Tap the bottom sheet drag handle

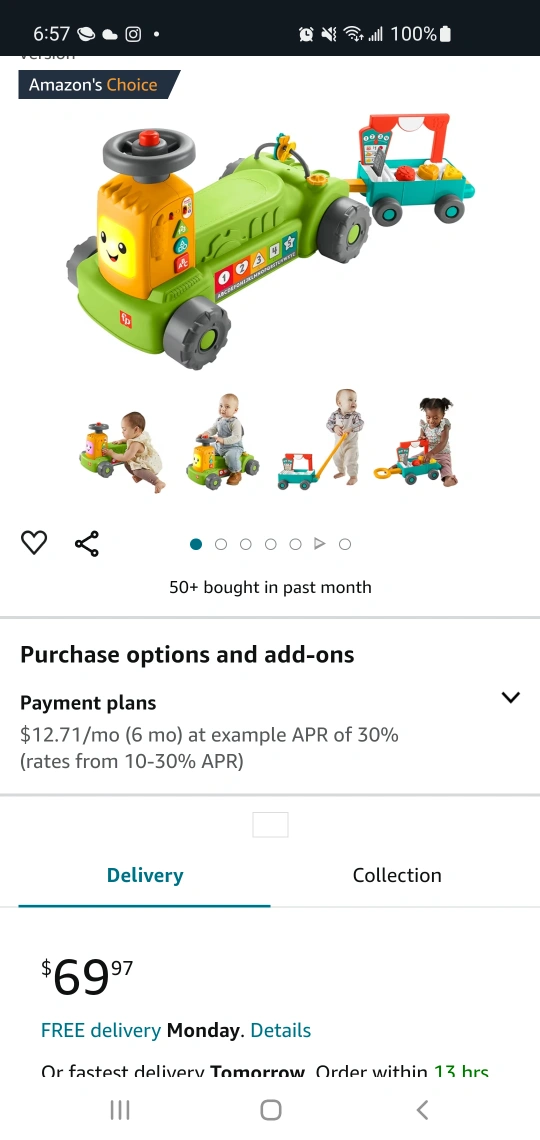coord(270,825)
